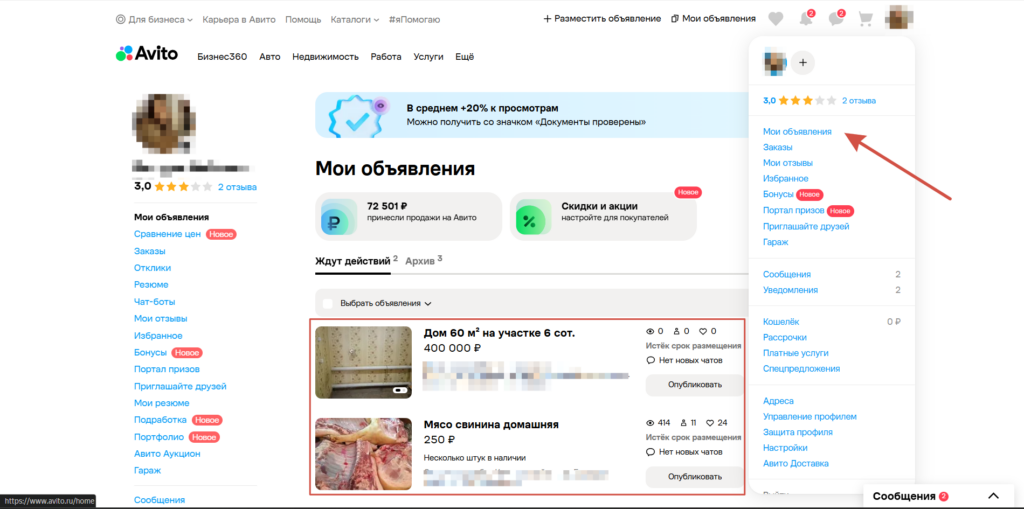1024x509 pixels.
Task: Select 'Портал призов' in dropdown profile menu
Action: tap(793, 210)
